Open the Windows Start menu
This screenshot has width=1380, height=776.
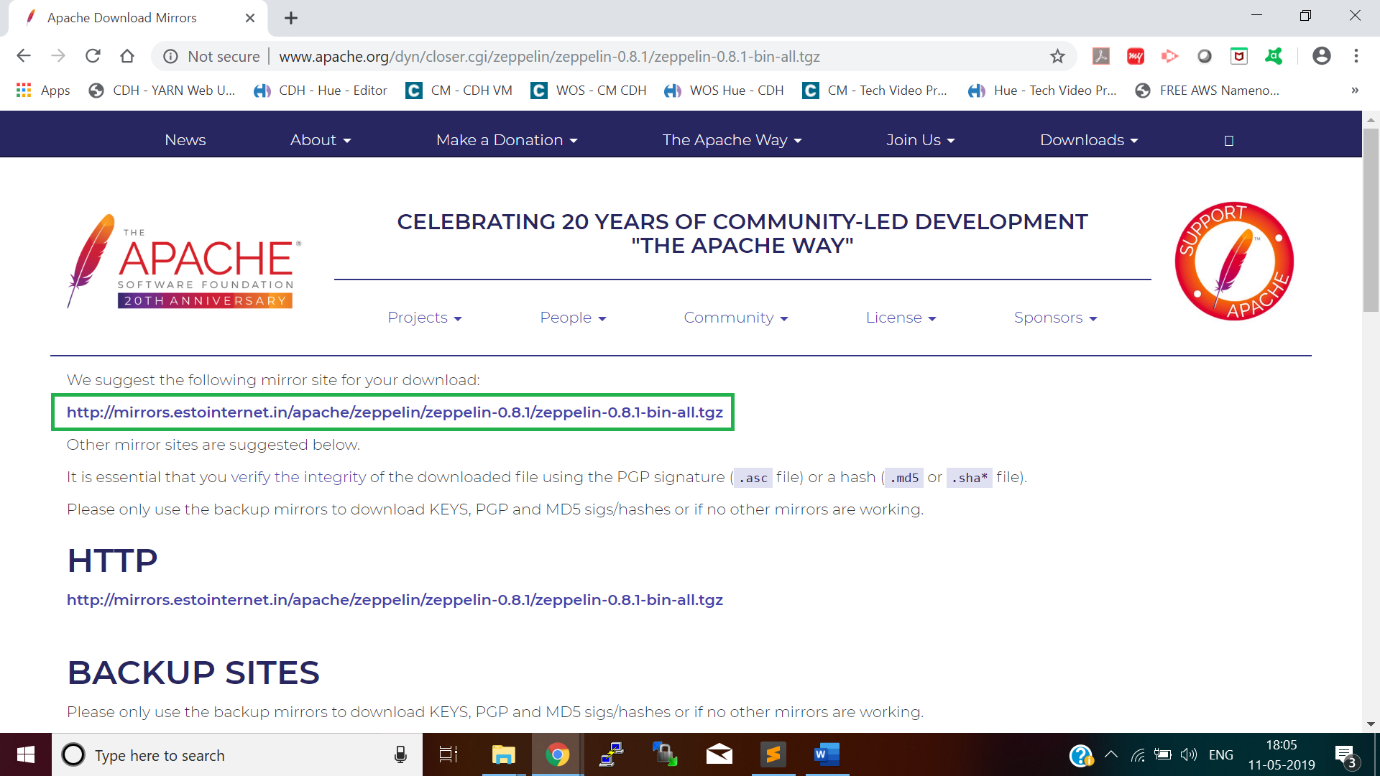[x=24, y=755]
